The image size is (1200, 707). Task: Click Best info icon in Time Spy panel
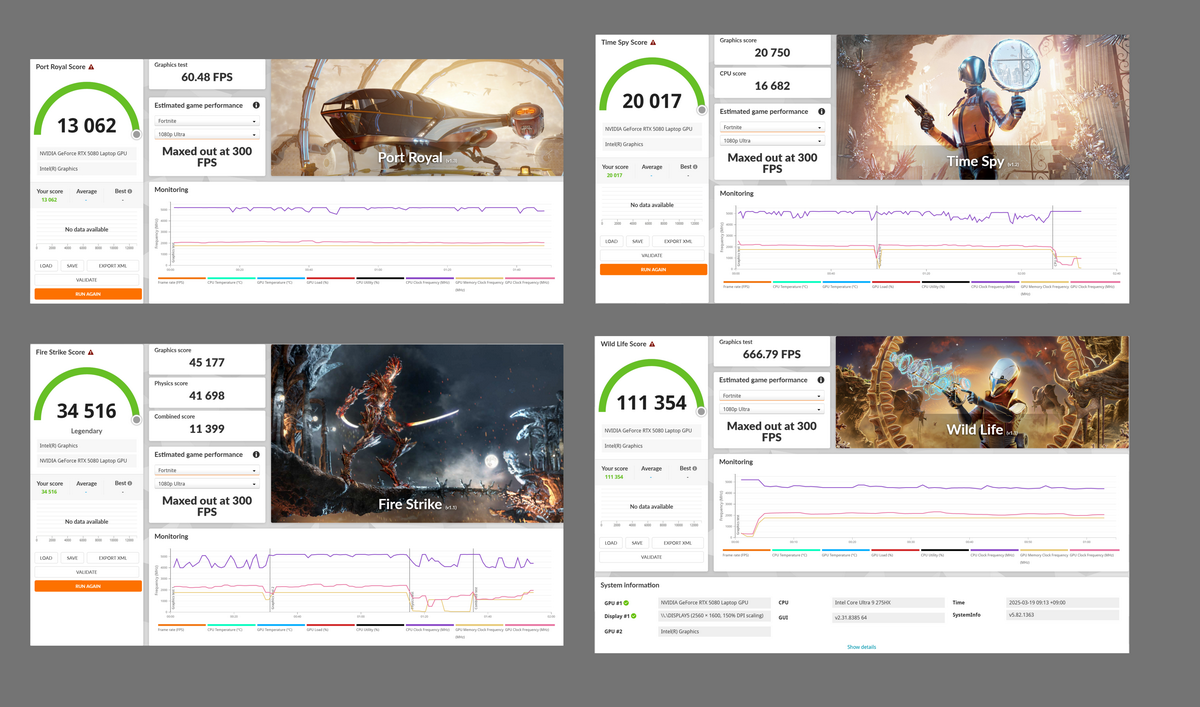[695, 166]
